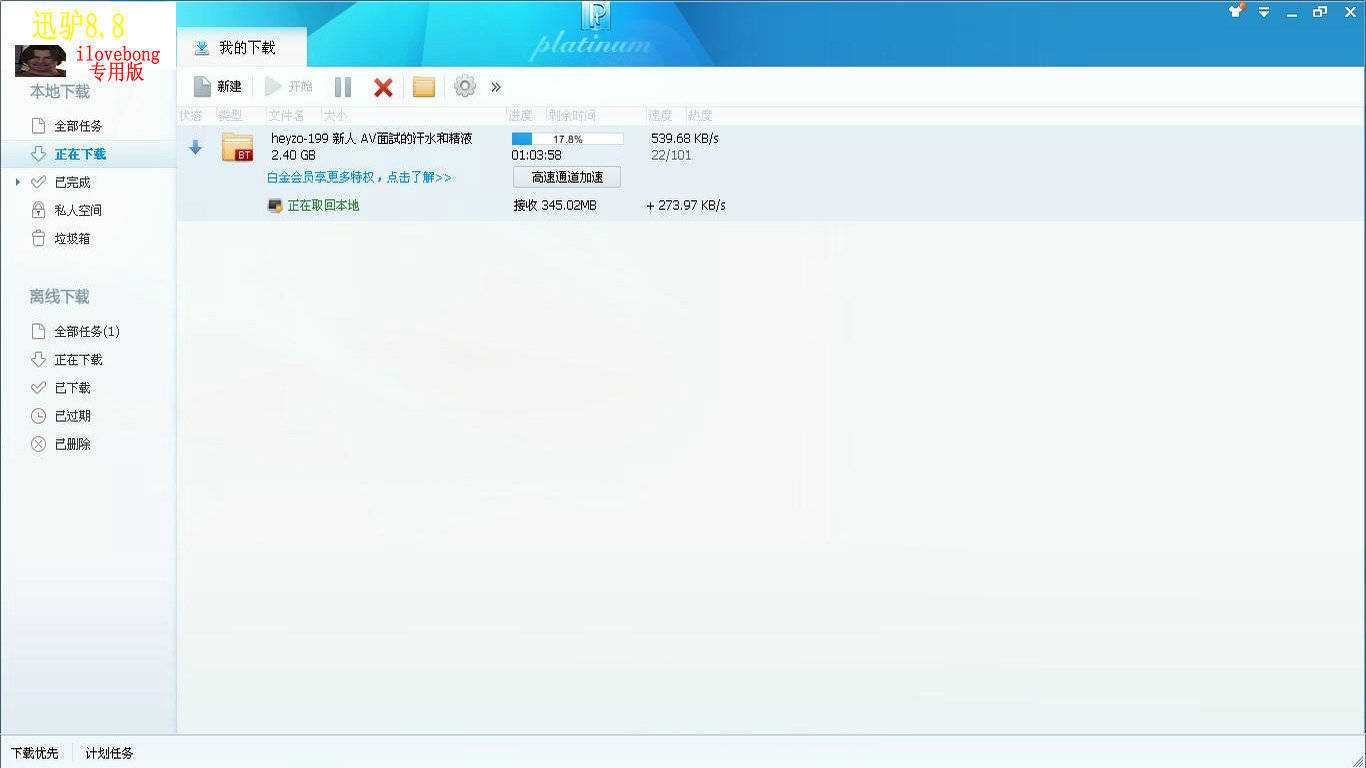This screenshot has height=768, width=1366.
Task: Click the BT folder type icon
Action: (237, 147)
